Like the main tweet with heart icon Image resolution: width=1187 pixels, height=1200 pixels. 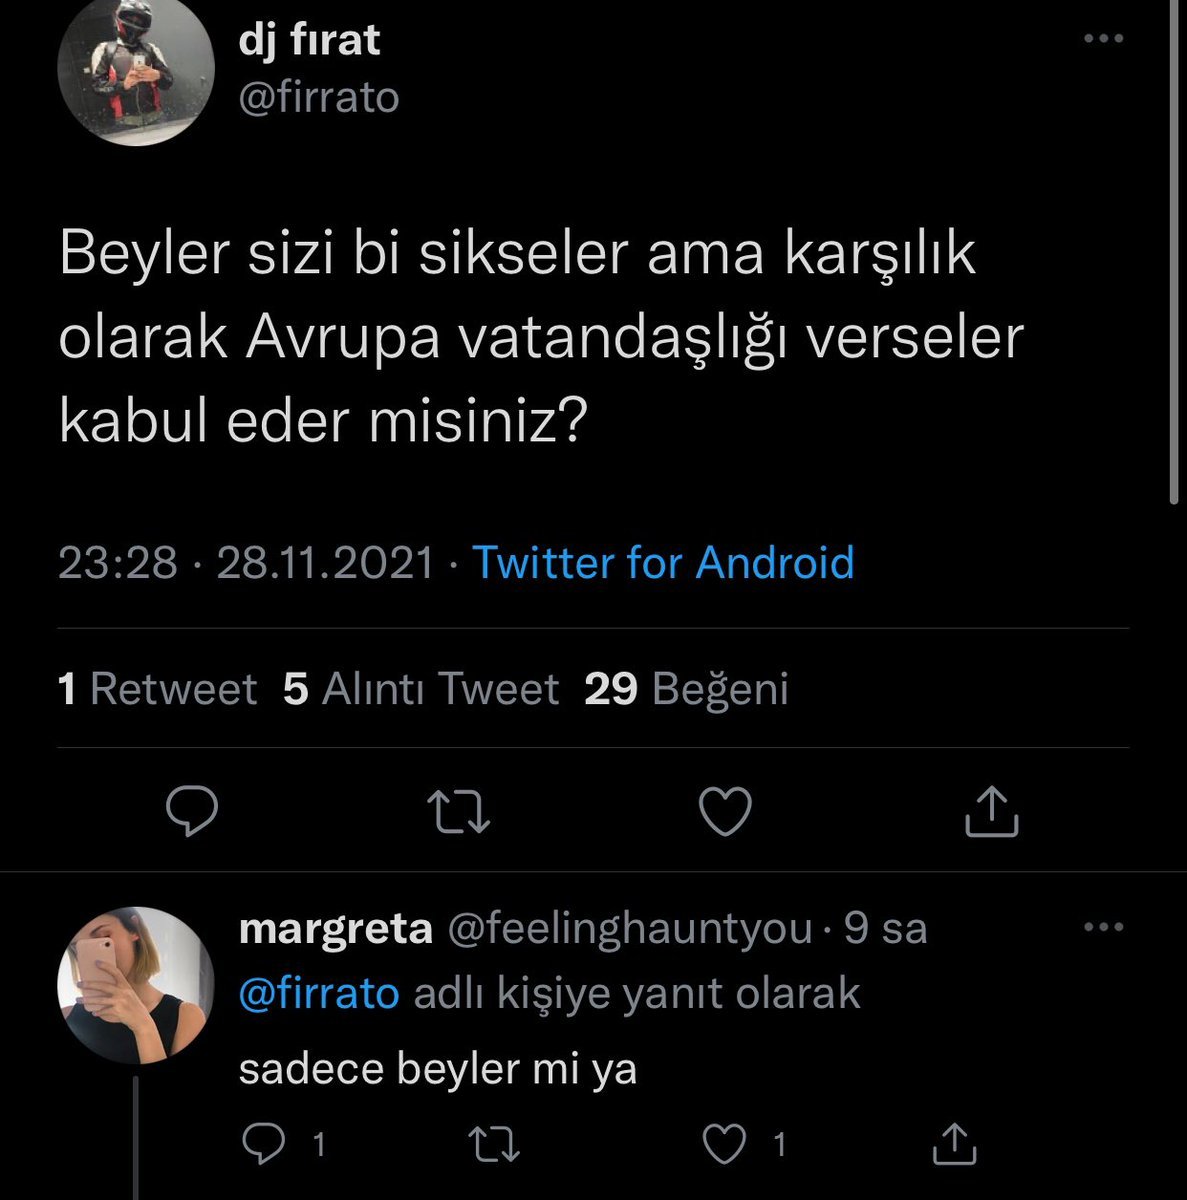pyautogui.click(x=725, y=811)
